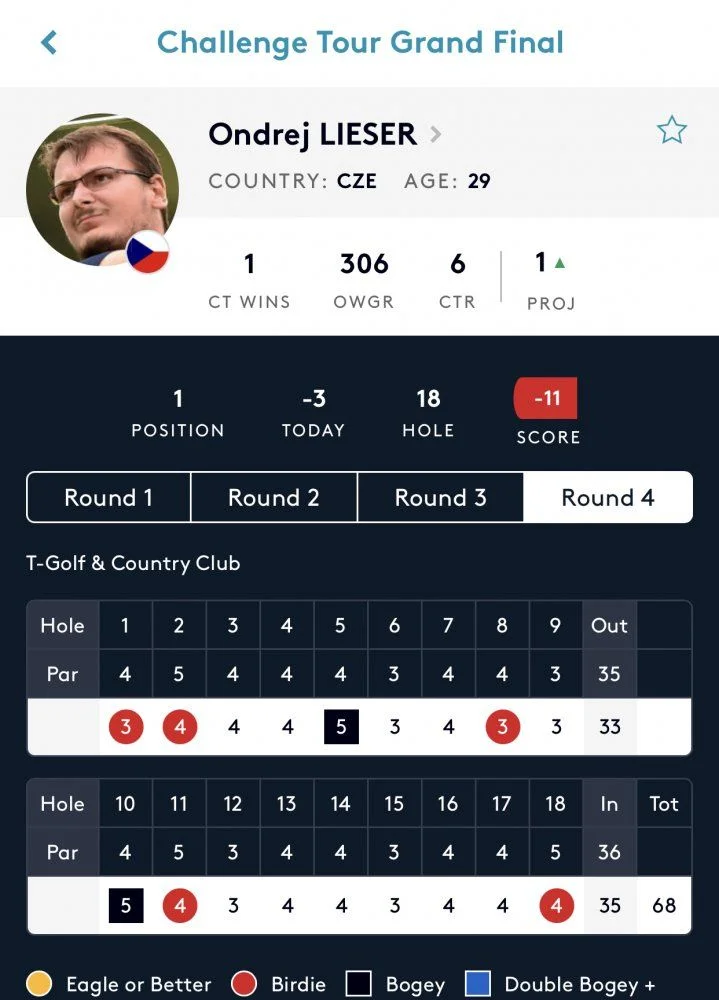Tap the back arrow icon
719x1000 pixels.
click(x=49, y=43)
